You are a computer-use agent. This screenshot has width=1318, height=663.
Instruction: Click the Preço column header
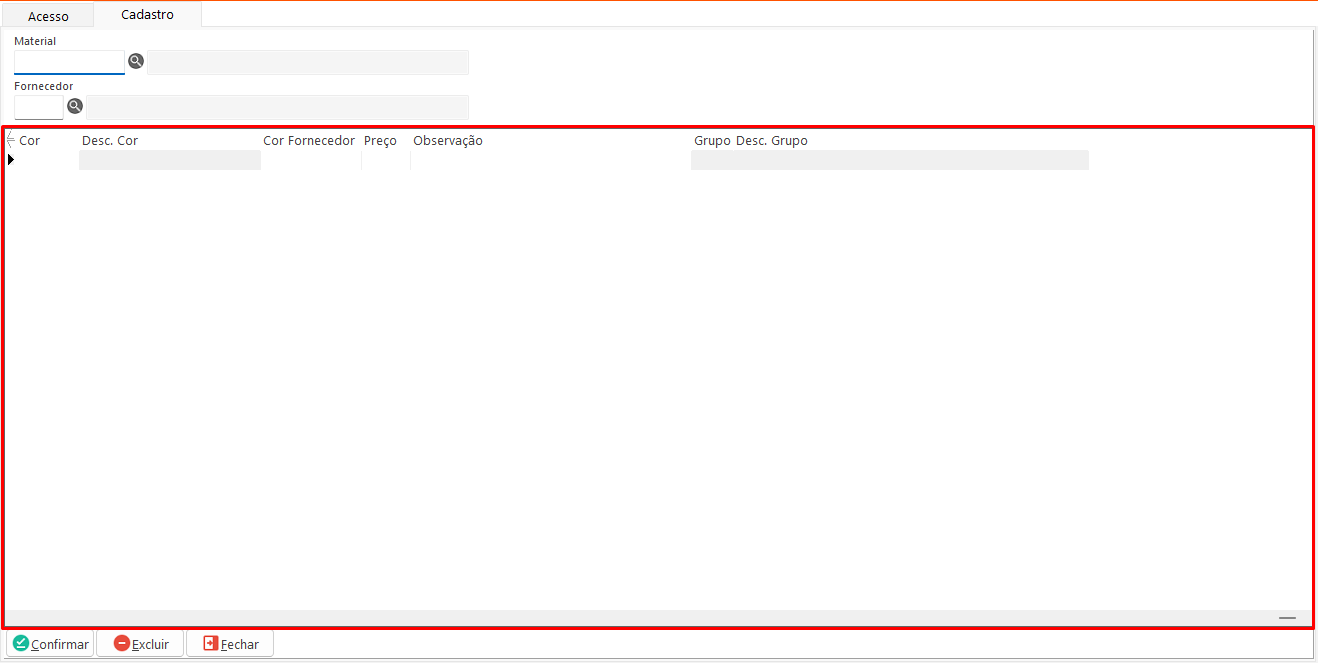[380, 141]
